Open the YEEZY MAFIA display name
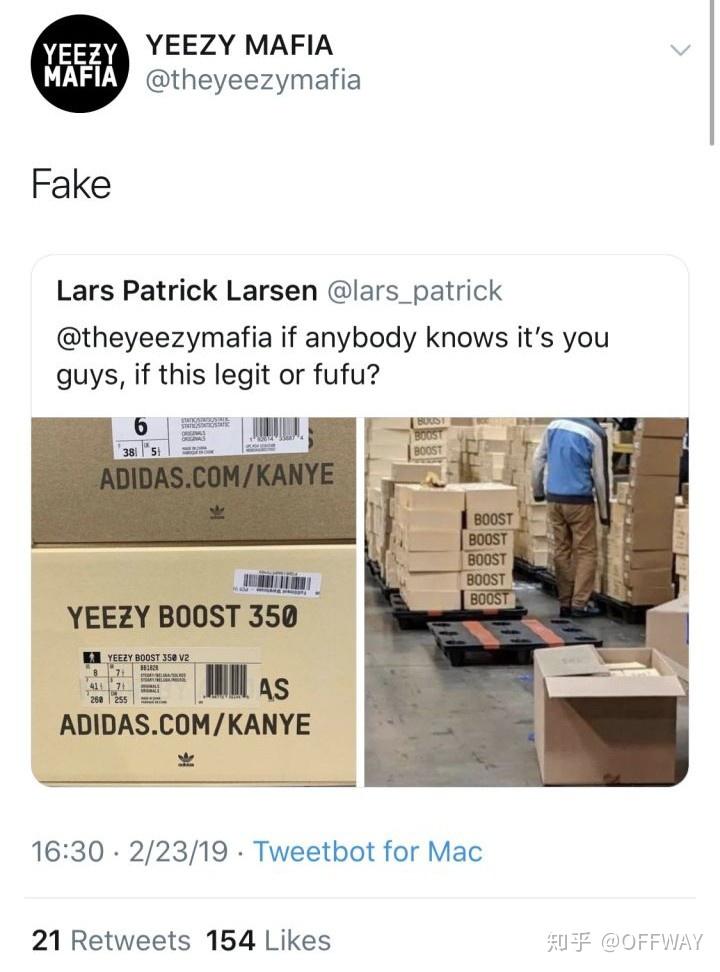Image resolution: width=720 pixels, height=972 pixels. point(239,46)
